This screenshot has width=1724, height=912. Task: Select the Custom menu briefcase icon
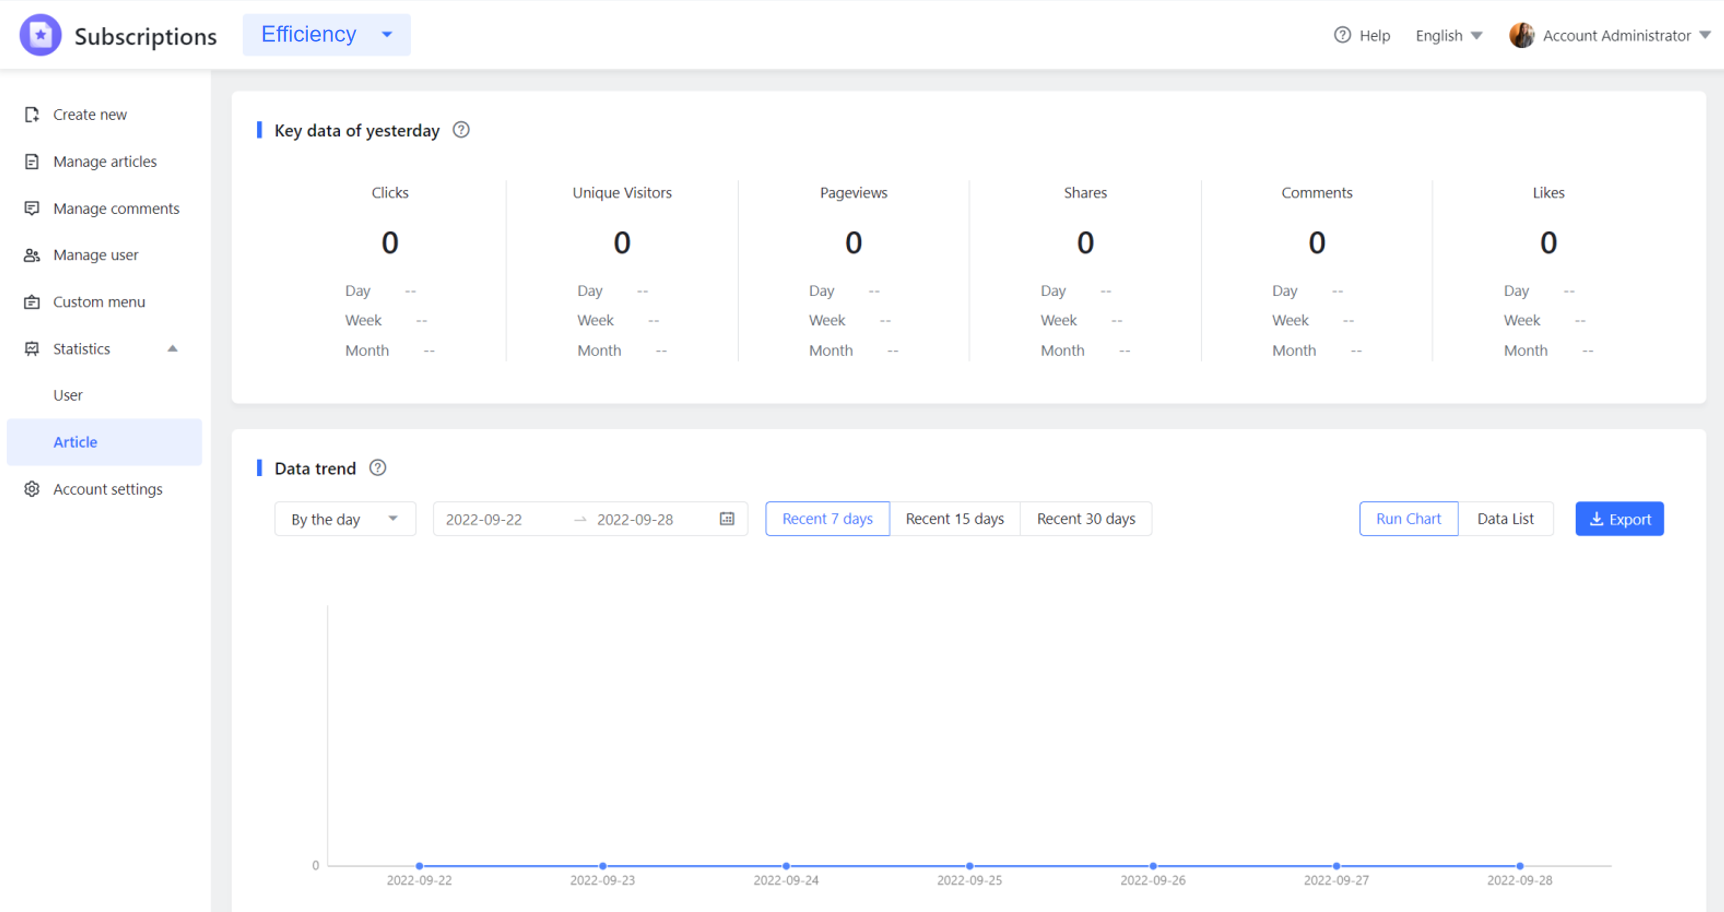32,301
